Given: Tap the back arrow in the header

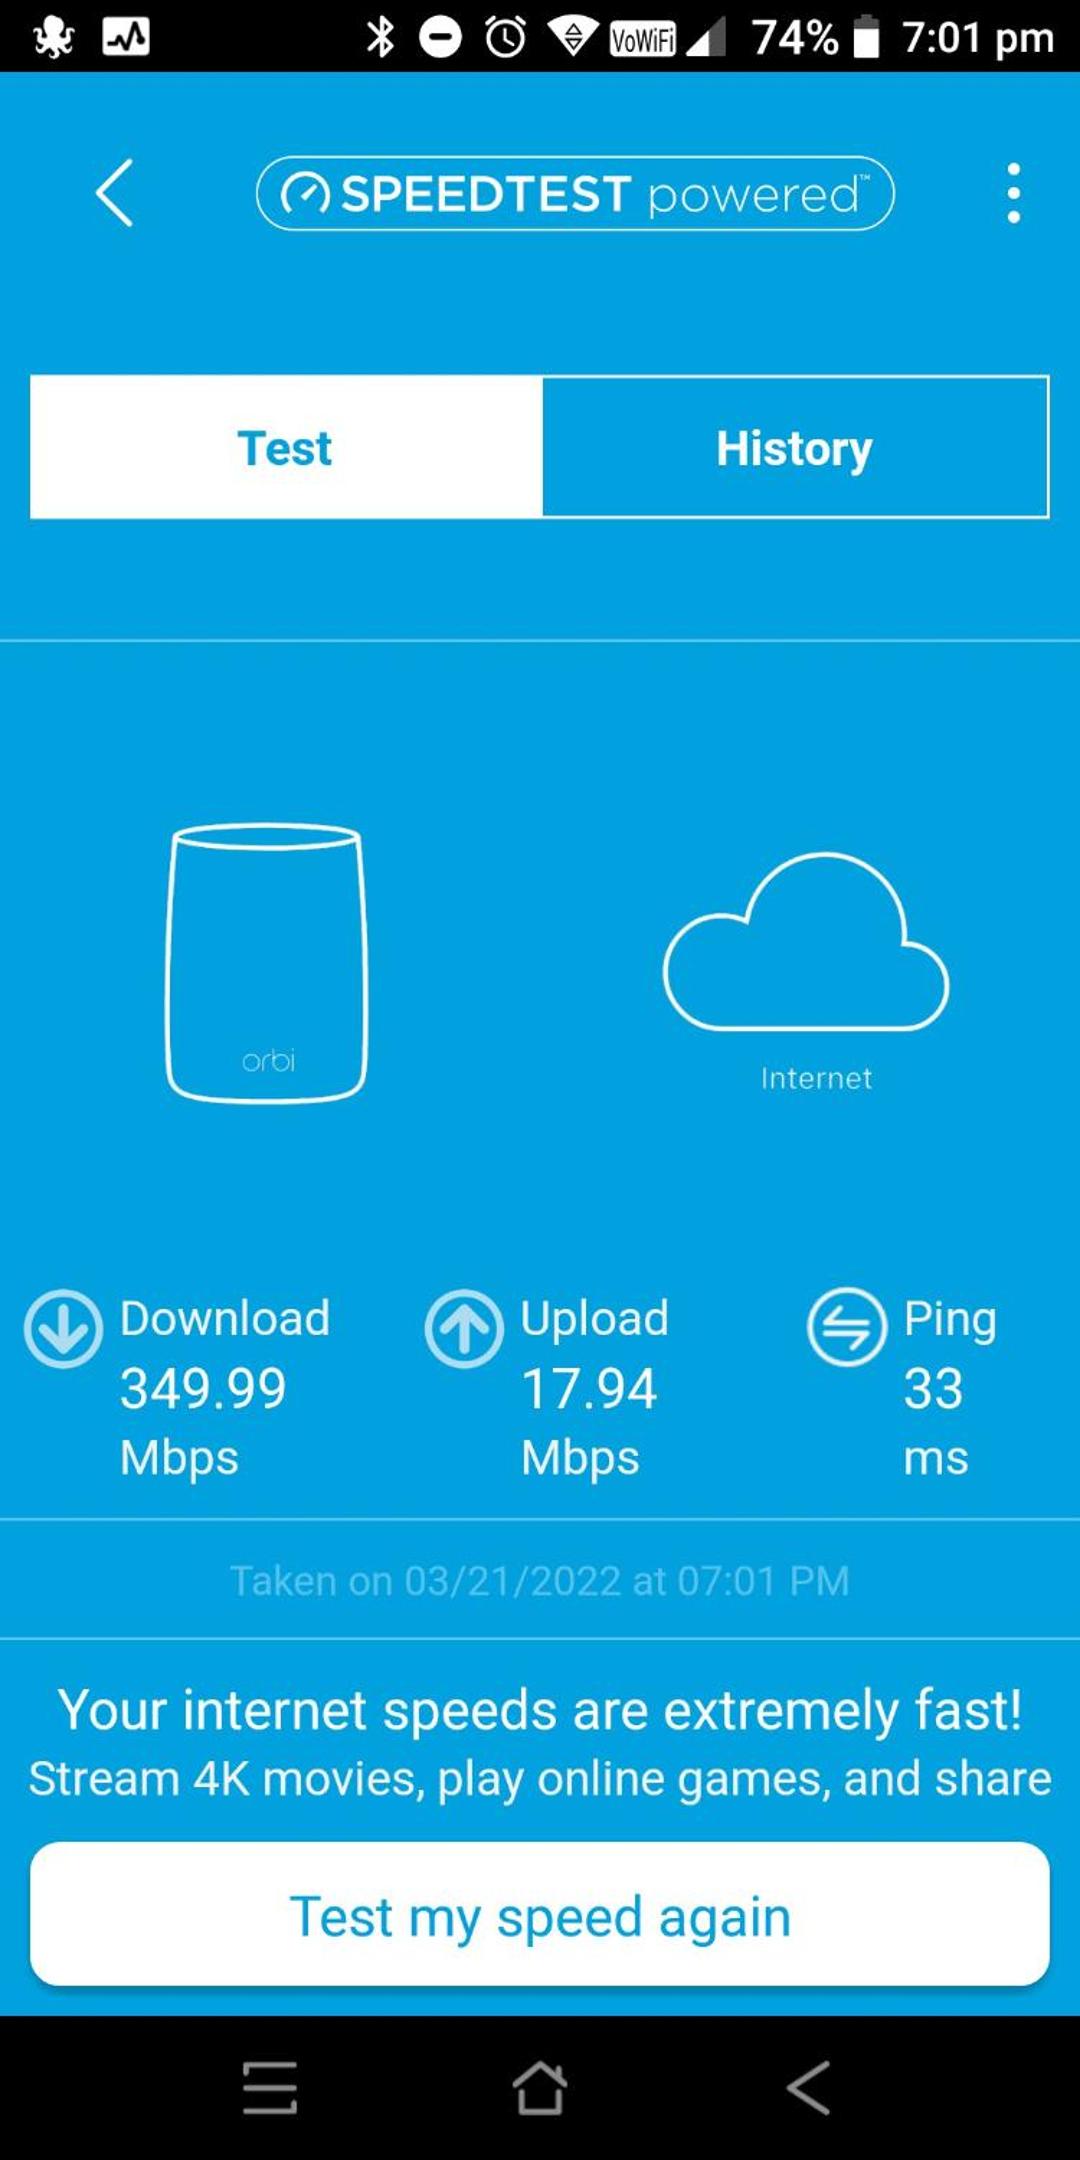Looking at the screenshot, I should (x=114, y=193).
